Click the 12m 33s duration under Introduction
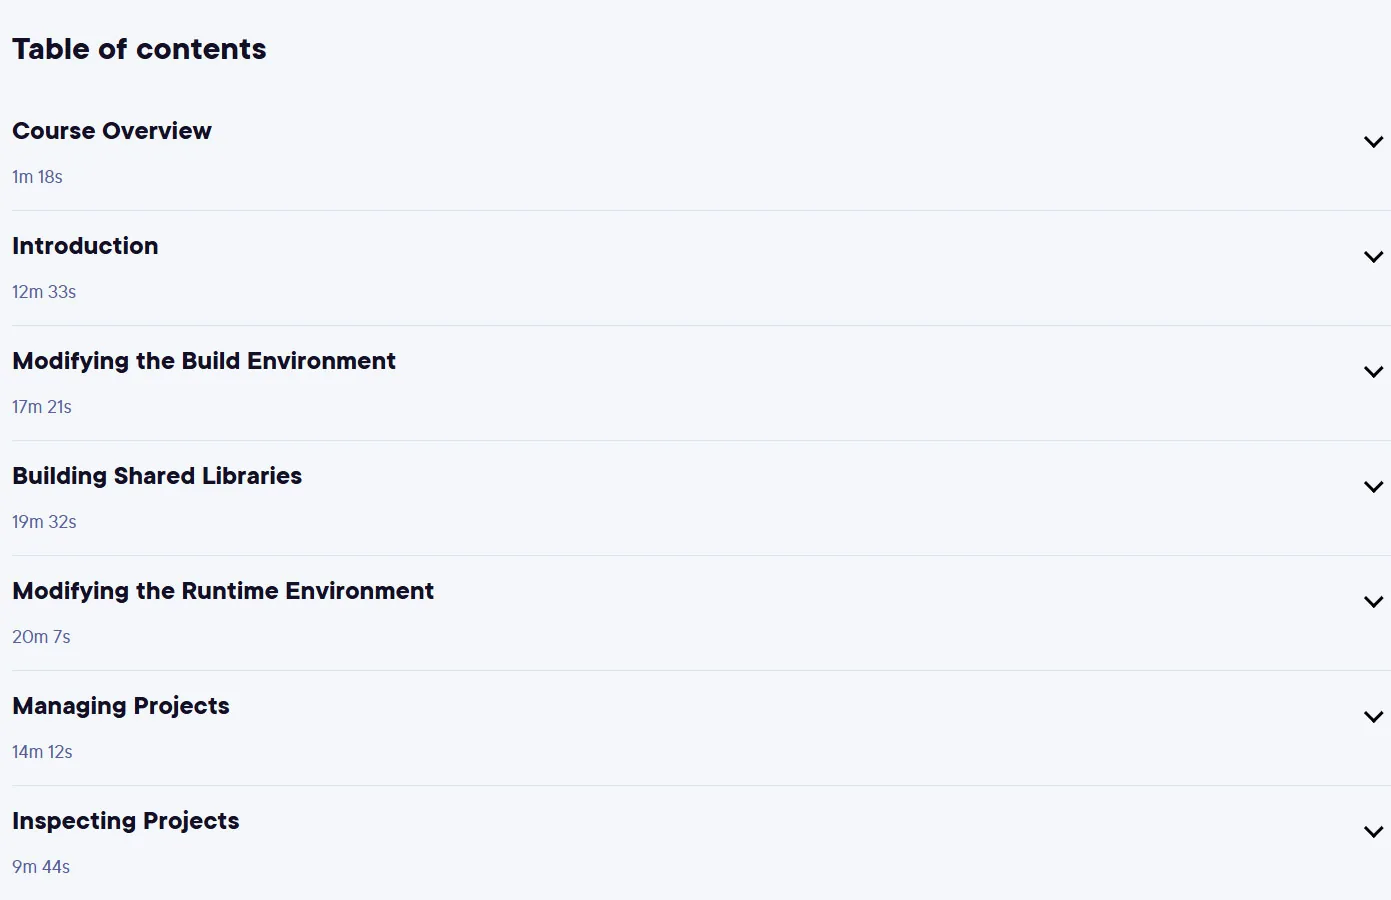The width and height of the screenshot is (1391, 900). click(x=44, y=292)
